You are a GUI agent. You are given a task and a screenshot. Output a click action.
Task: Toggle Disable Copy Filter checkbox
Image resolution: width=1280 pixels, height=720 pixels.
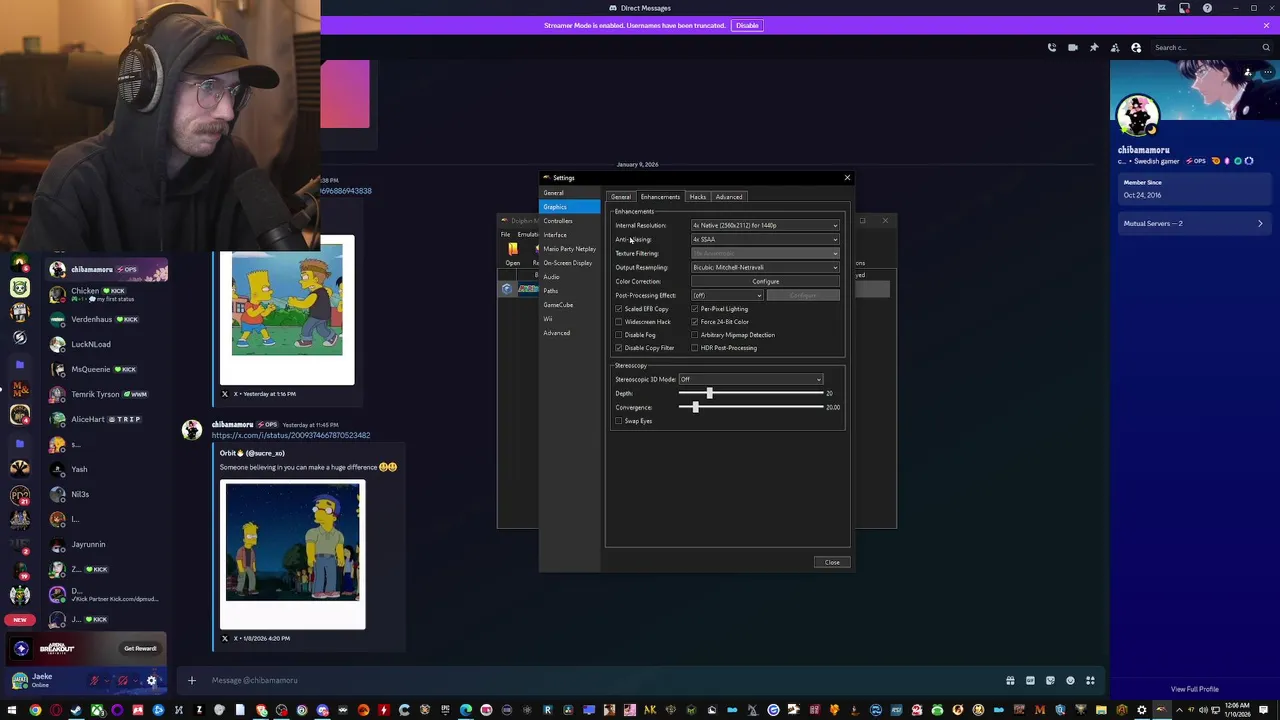pos(619,348)
